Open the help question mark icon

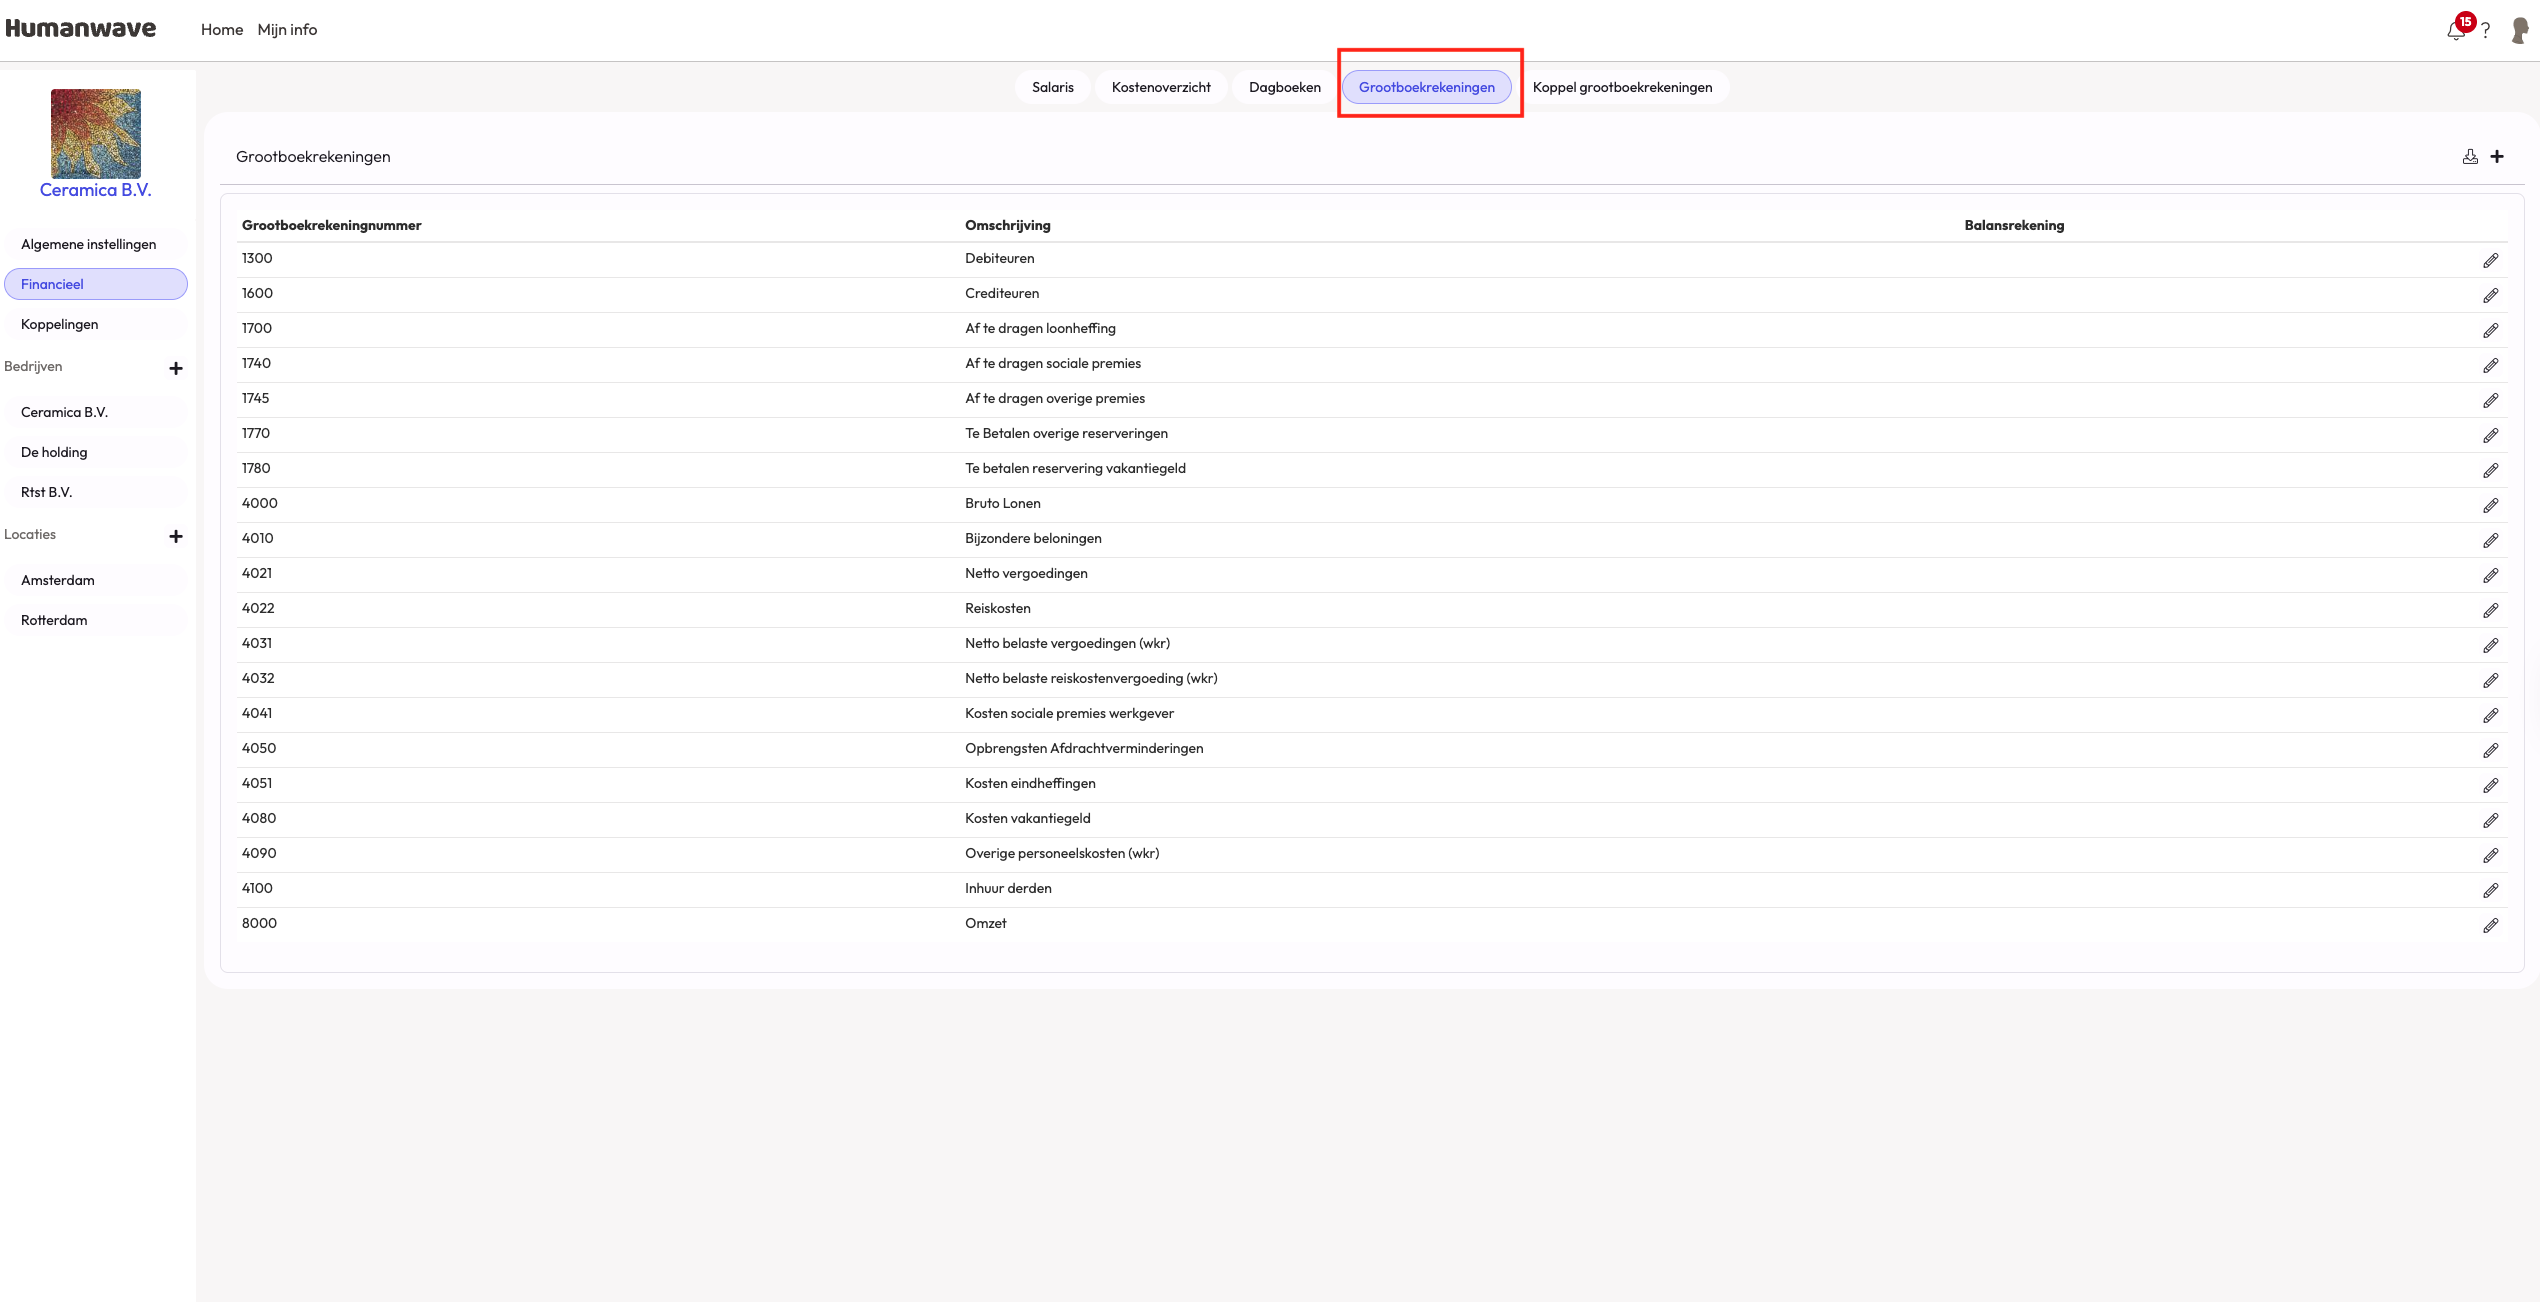point(2485,30)
